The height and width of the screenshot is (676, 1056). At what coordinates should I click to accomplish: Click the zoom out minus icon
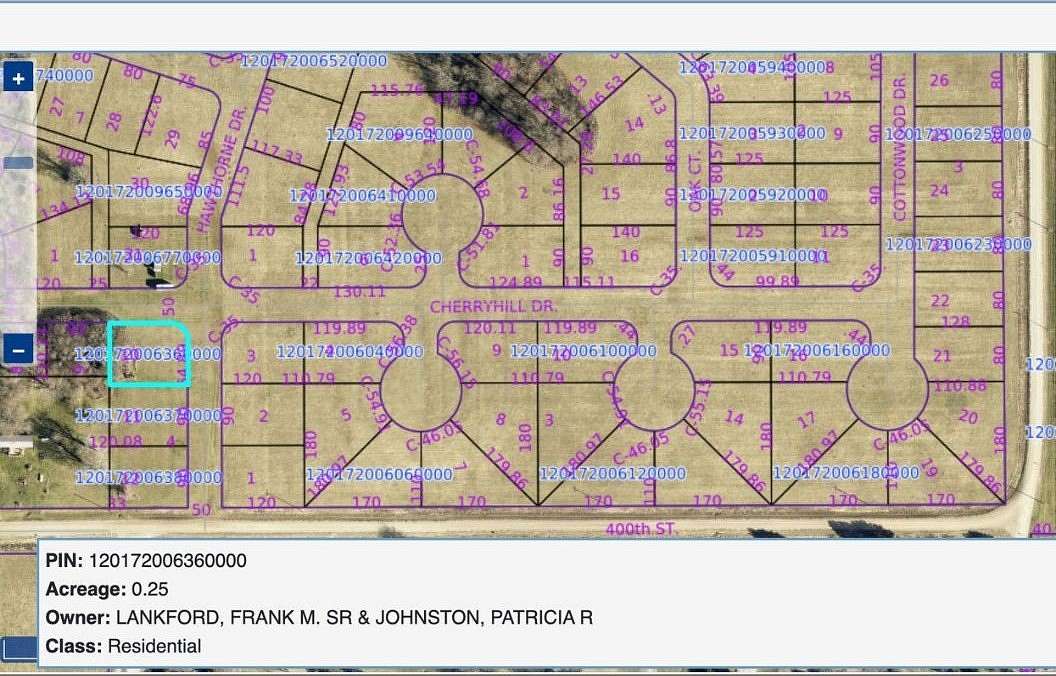pos(17,350)
